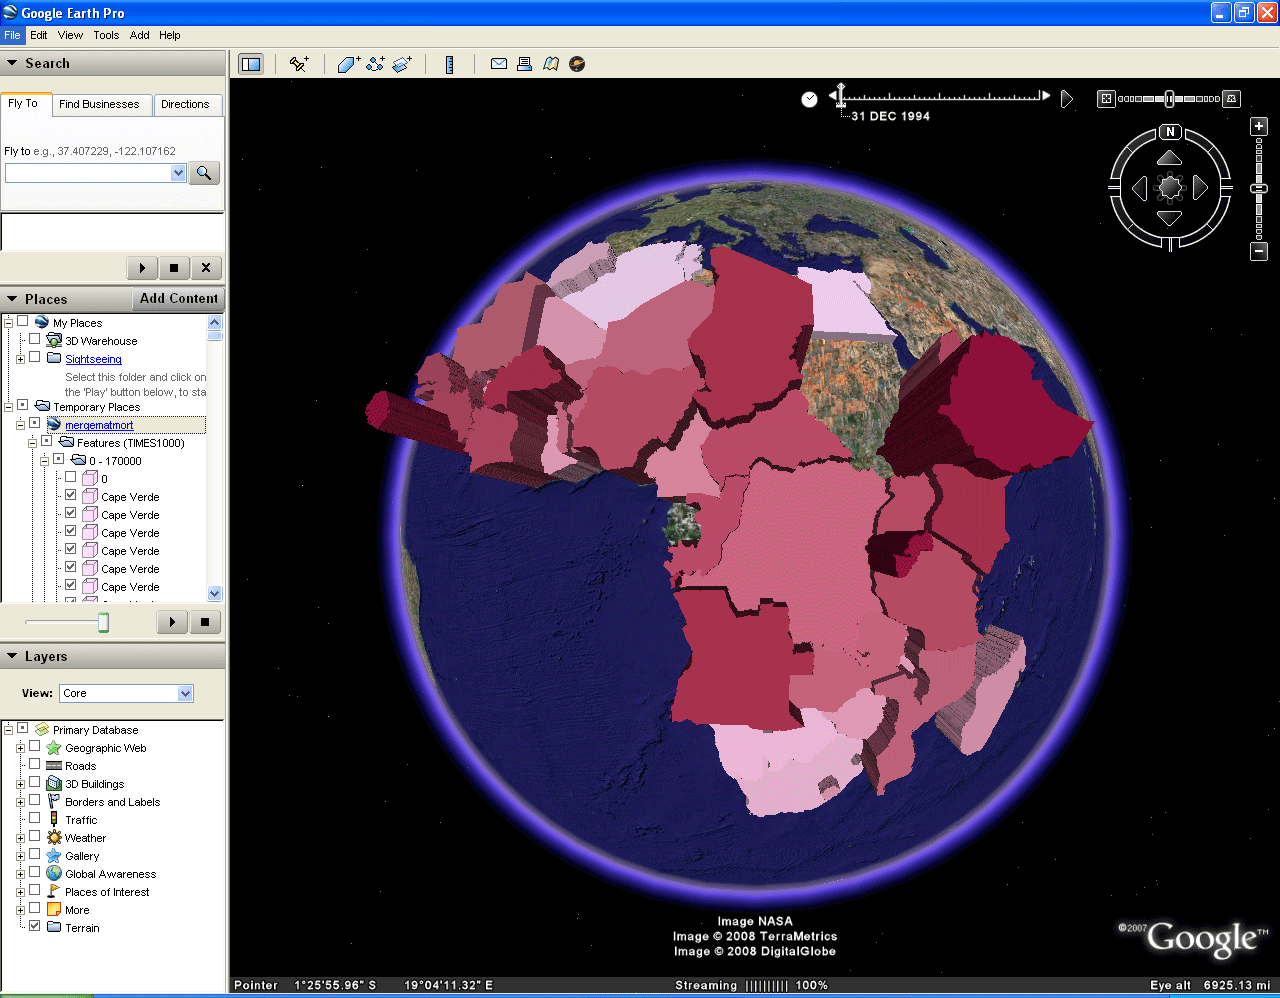This screenshot has width=1280, height=998.
Task: Play the search results tour
Action: [142, 268]
